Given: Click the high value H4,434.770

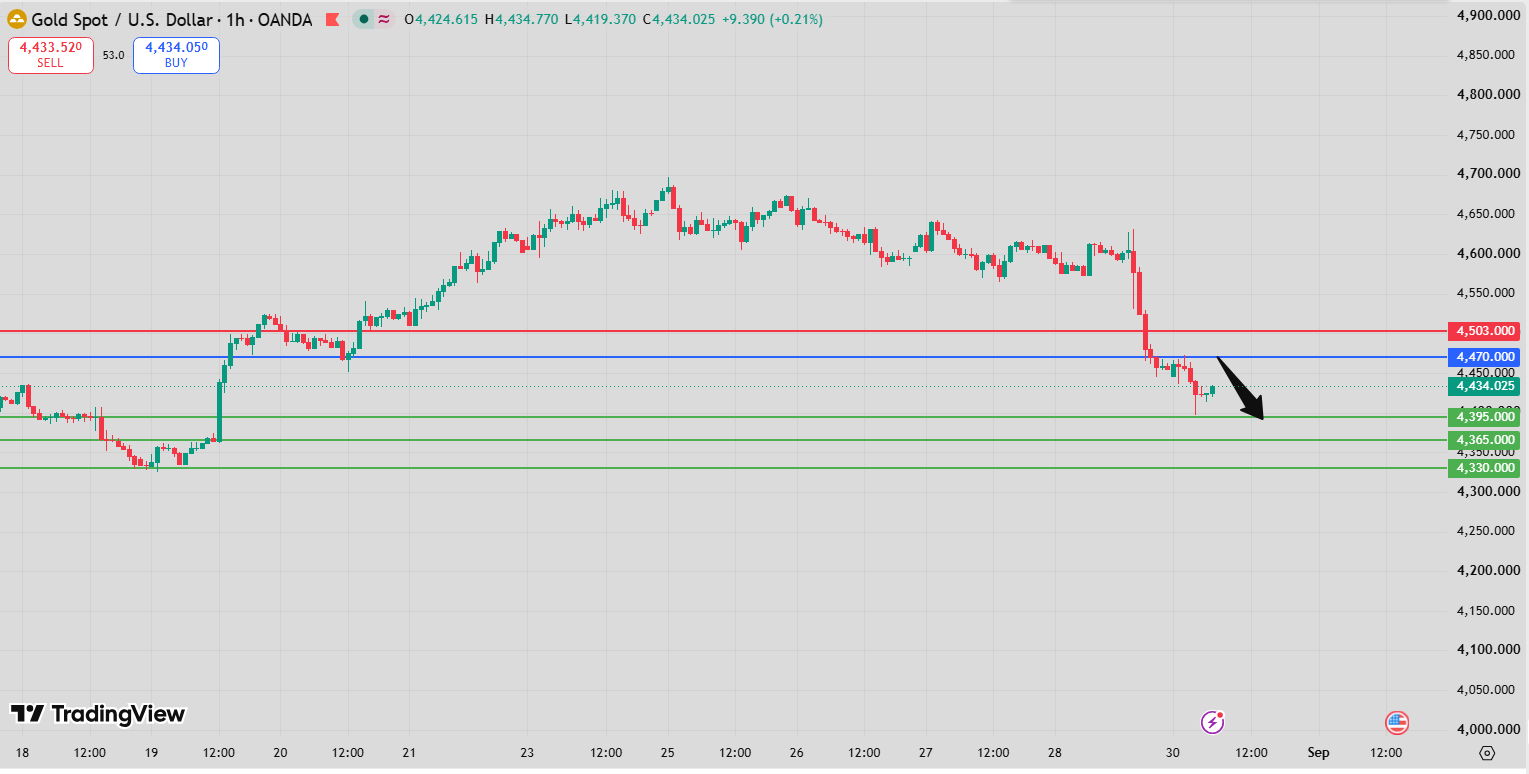Looking at the screenshot, I should (522, 20).
